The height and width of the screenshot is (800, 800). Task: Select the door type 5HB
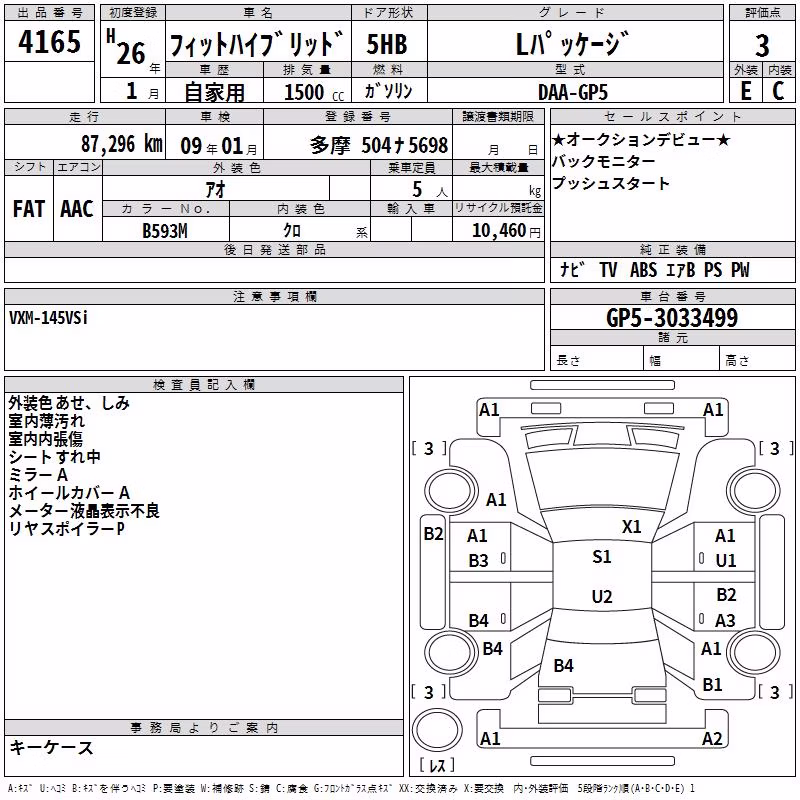(x=387, y=44)
